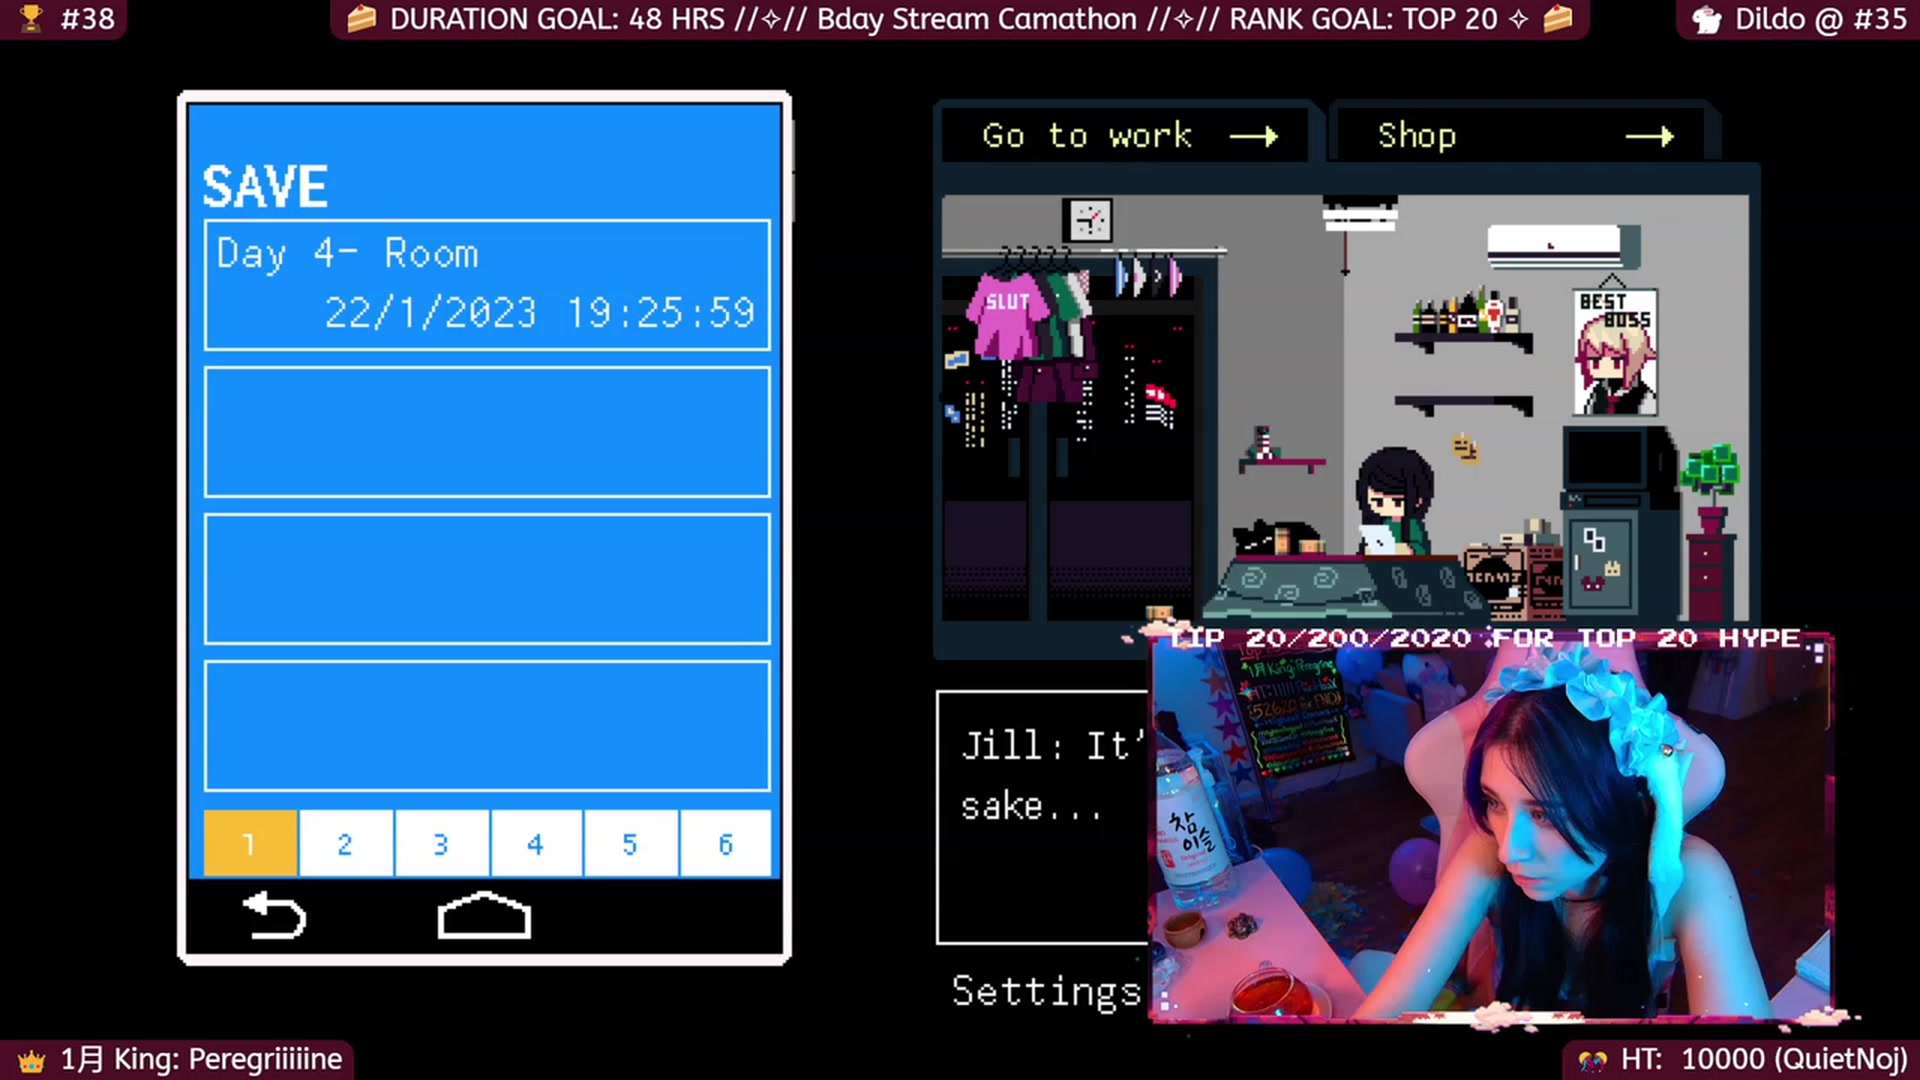Switch to save page 1
The image size is (1920, 1080).
point(250,844)
